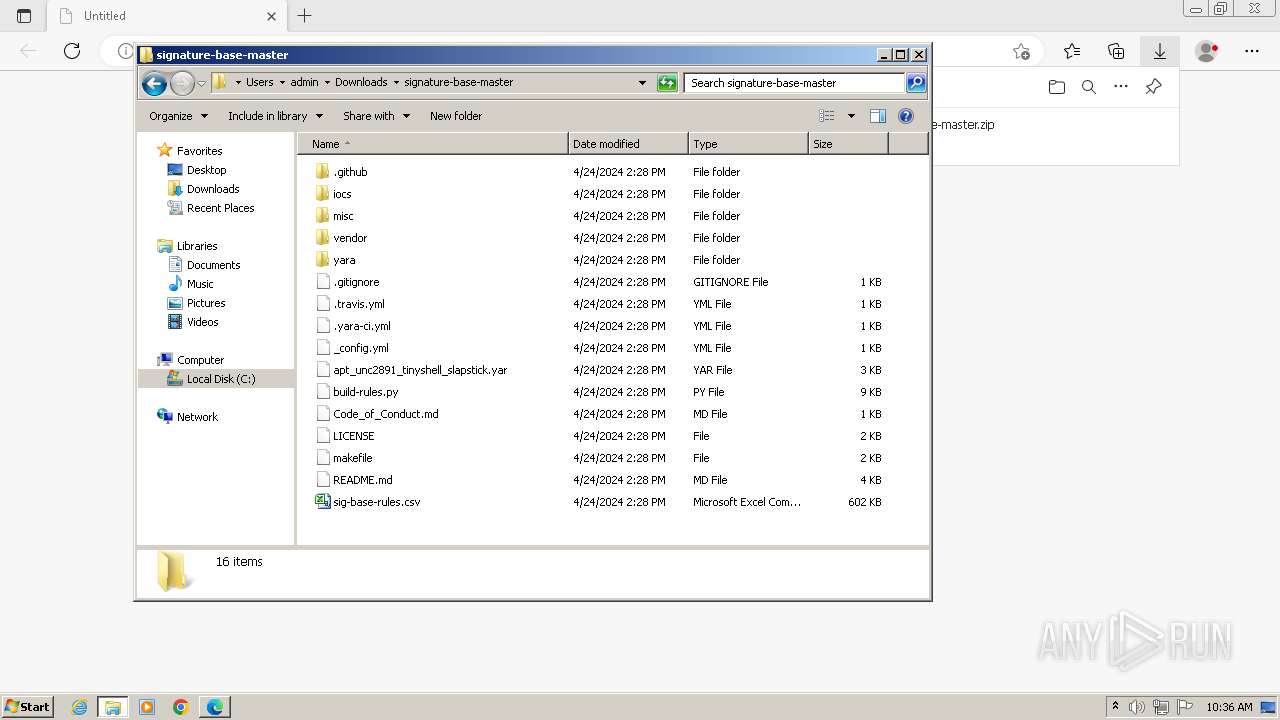Viewport: 1280px width, 720px height.
Task: Open a new tab in Edge
Action: pos(305,16)
